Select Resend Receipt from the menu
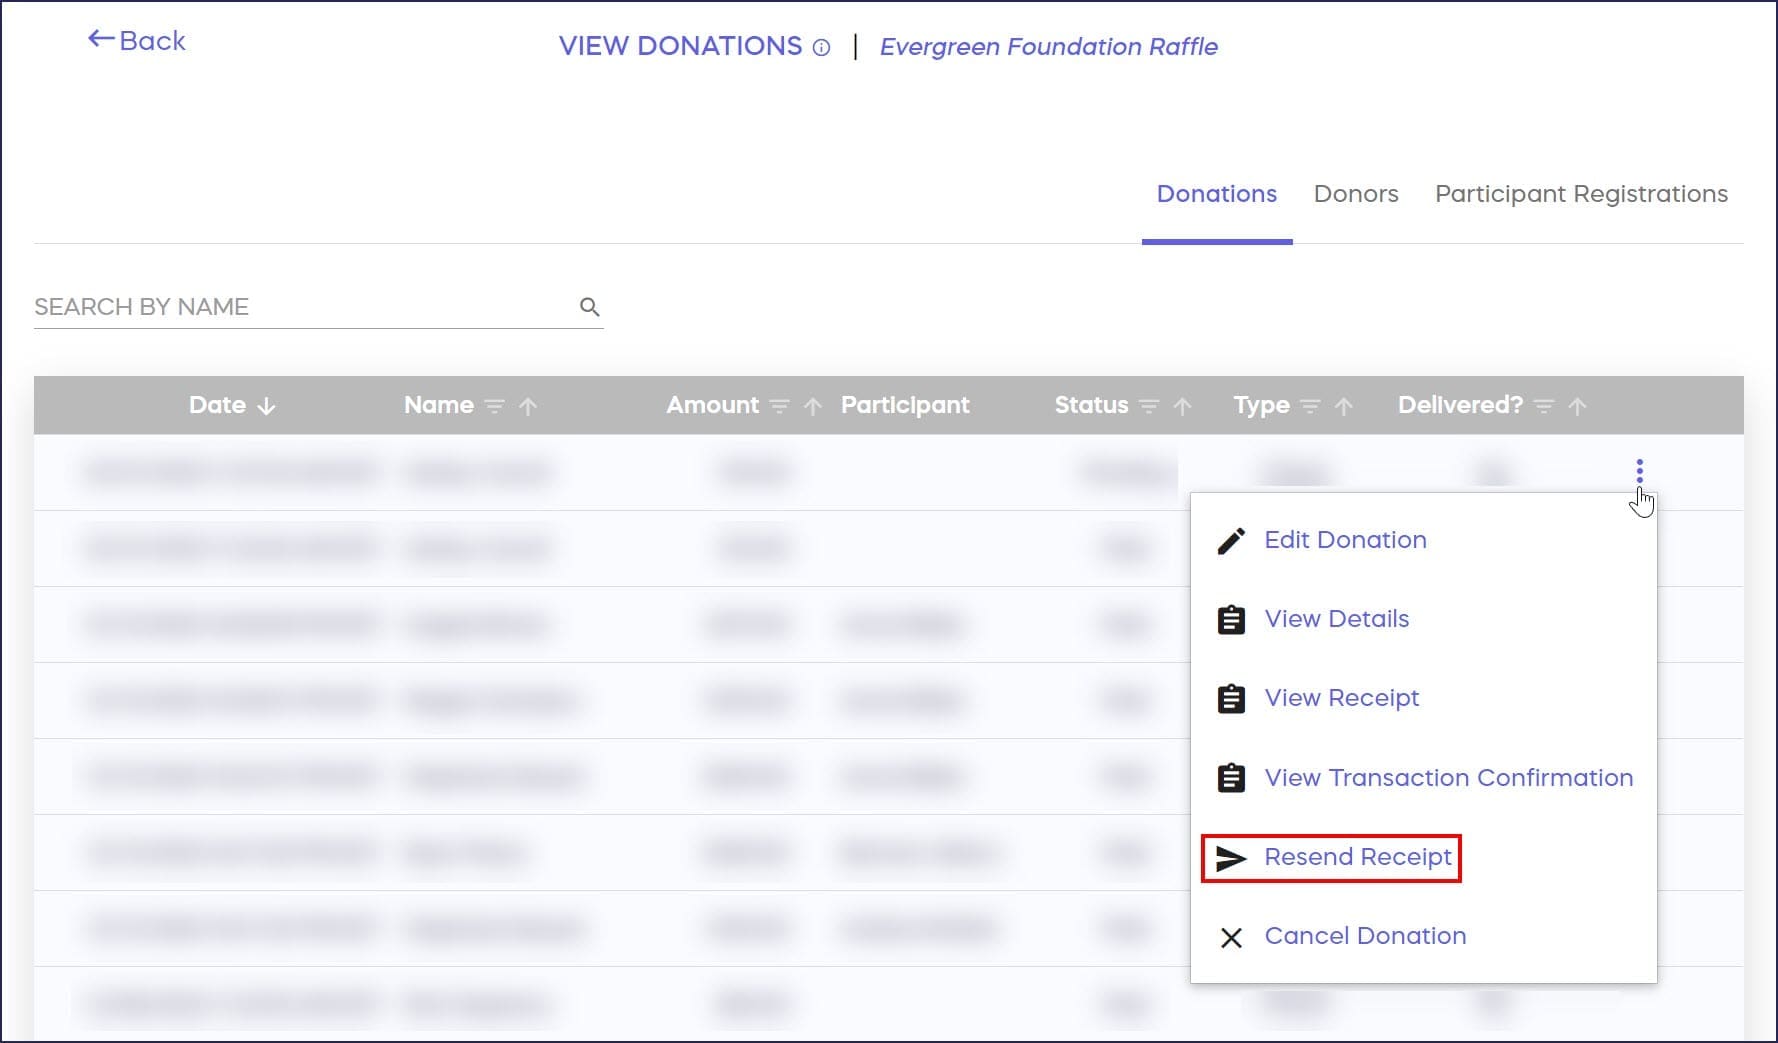The height and width of the screenshot is (1043, 1778). click(x=1357, y=857)
